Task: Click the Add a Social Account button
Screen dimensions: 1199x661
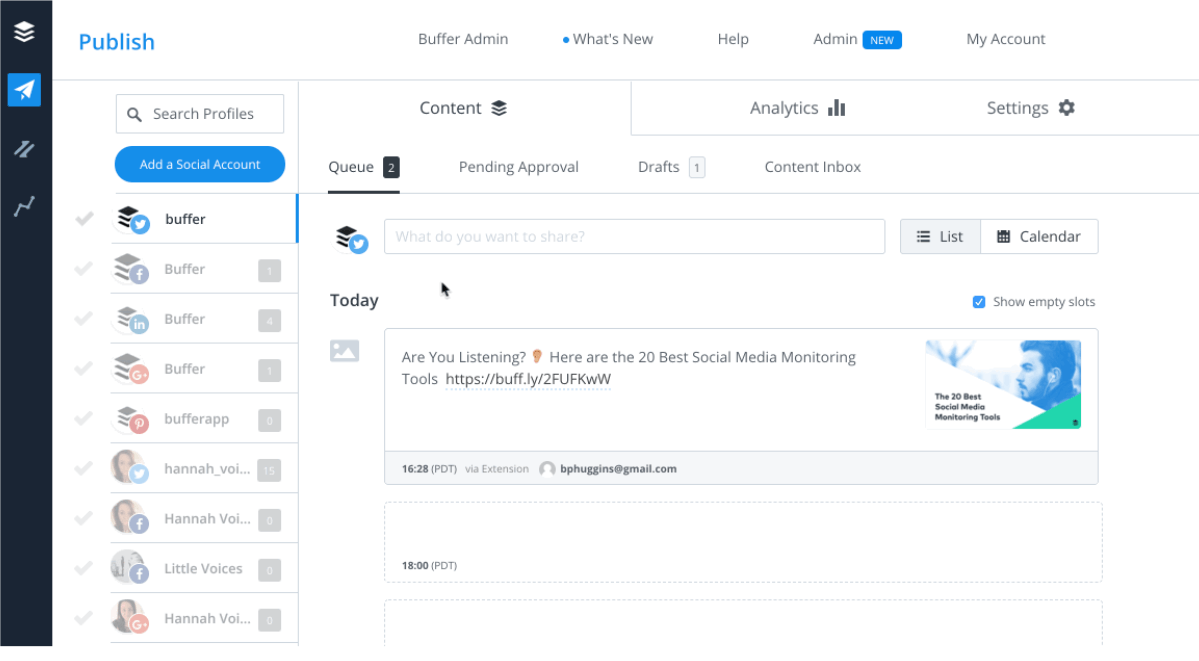Action: click(x=200, y=165)
